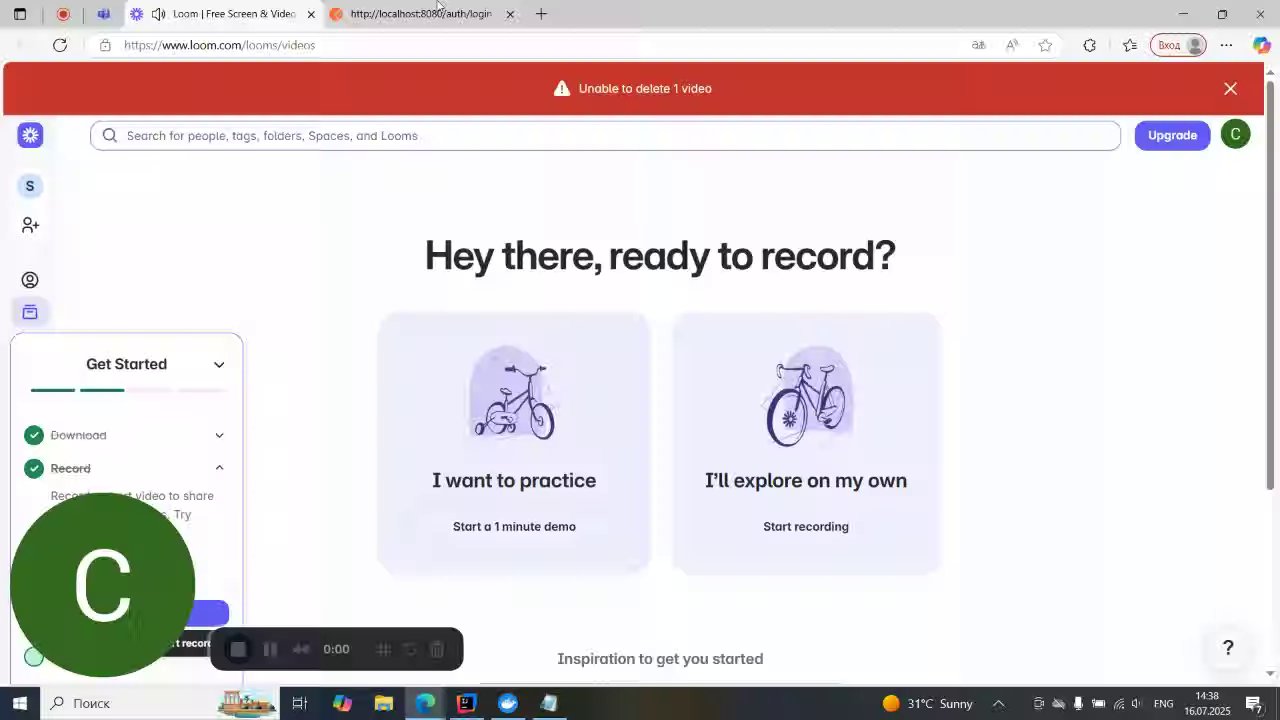Screen dimensions: 1280x720
Task: Open the favorites list icon
Action: click(x=1130, y=45)
